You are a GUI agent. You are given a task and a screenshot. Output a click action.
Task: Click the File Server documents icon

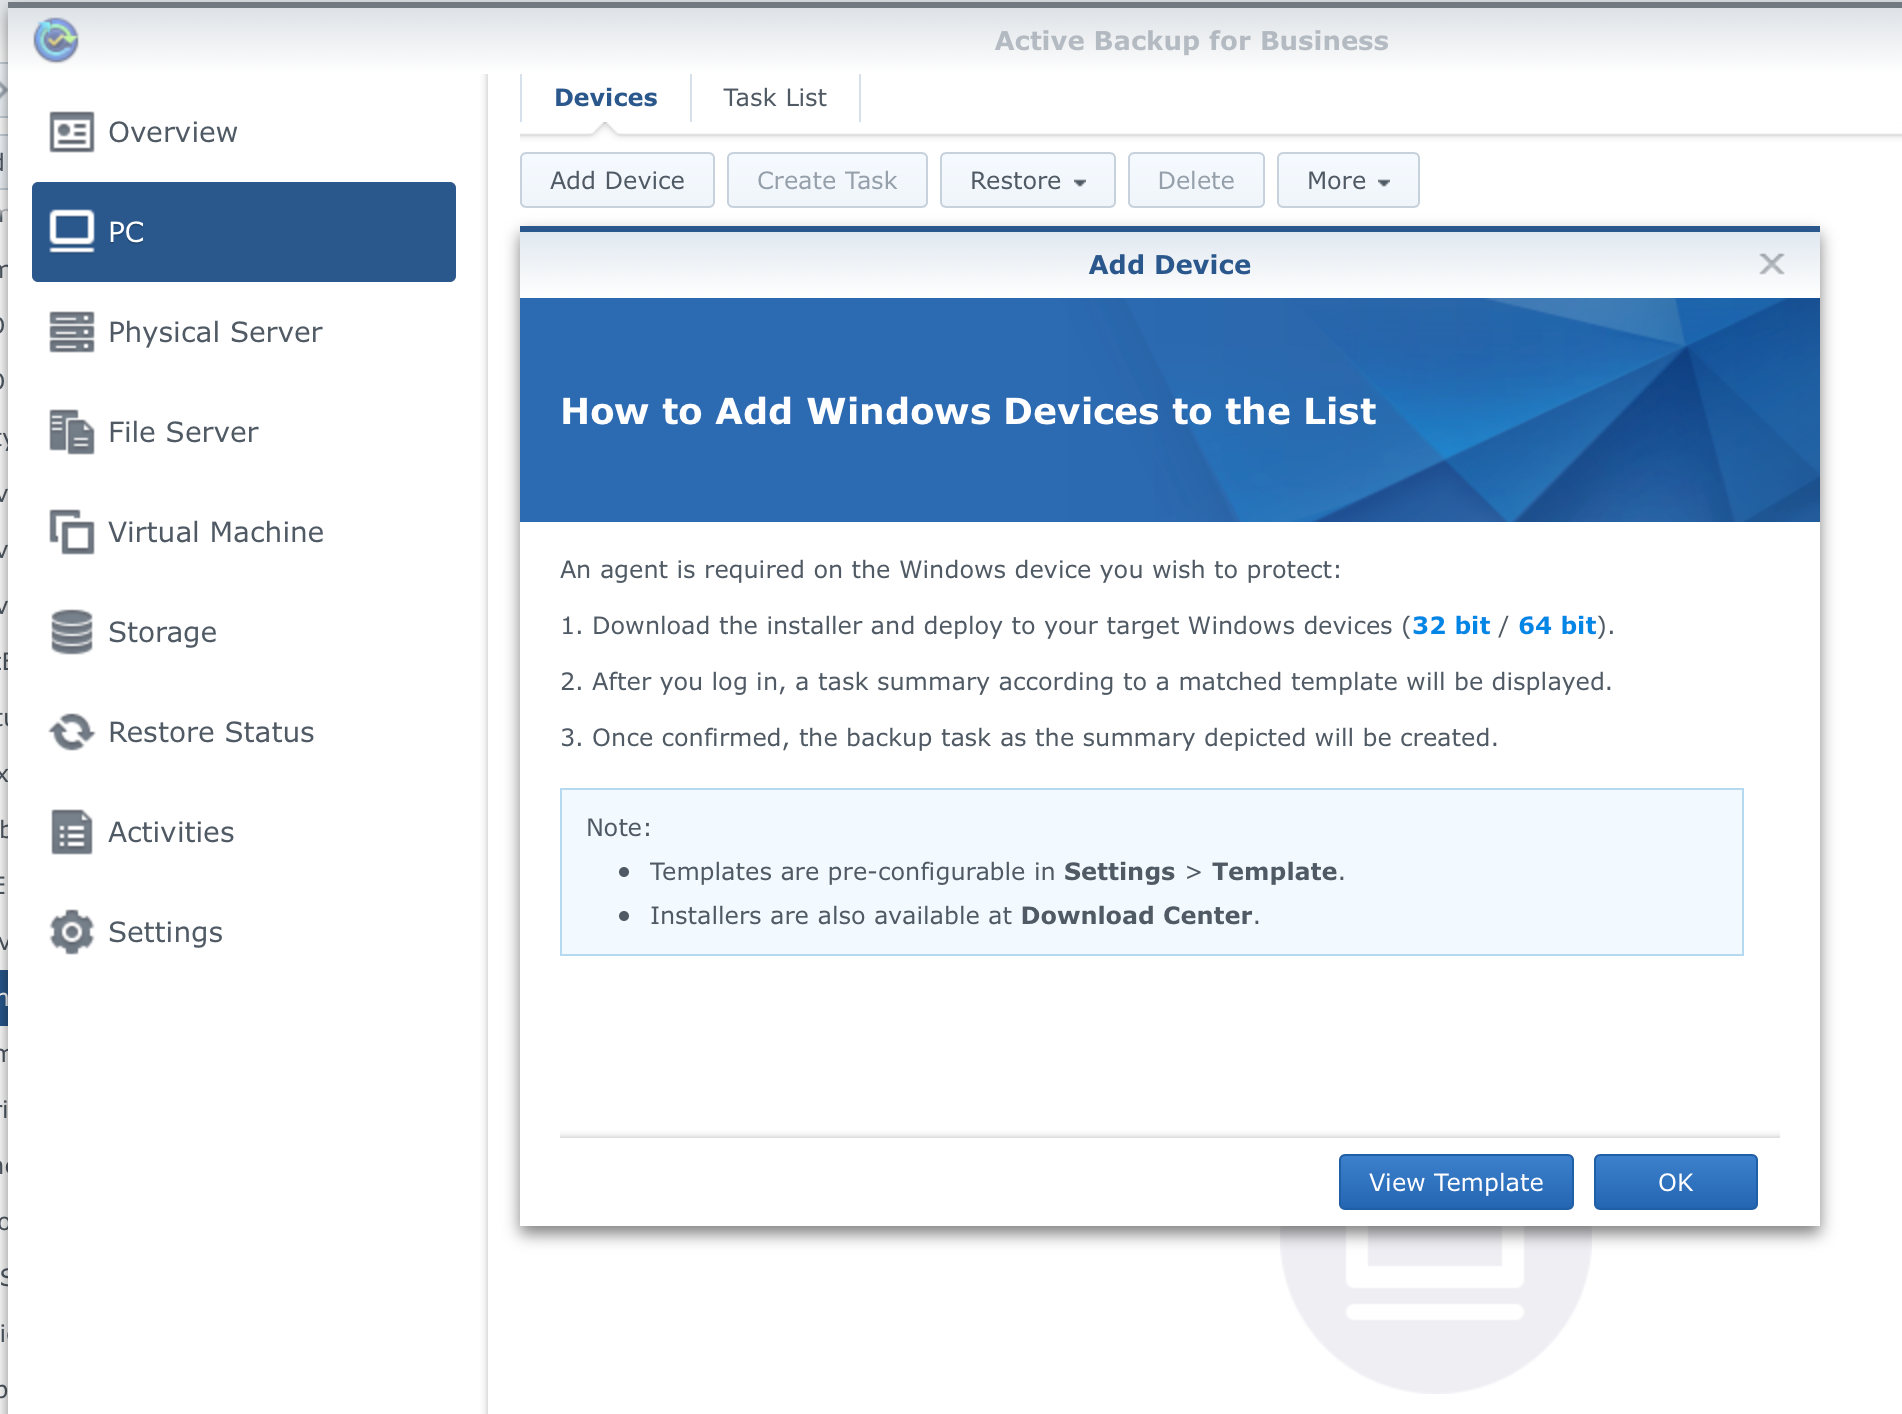[x=72, y=432]
